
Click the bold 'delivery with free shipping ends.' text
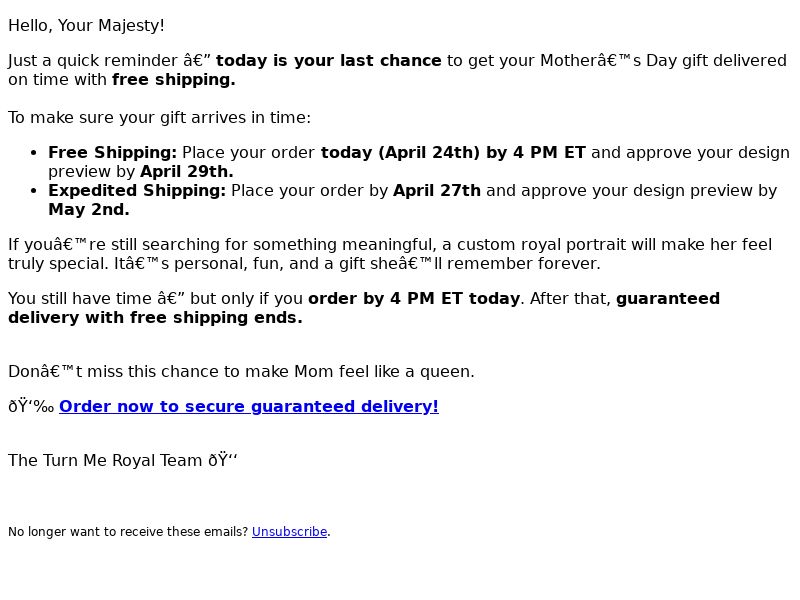pos(155,317)
